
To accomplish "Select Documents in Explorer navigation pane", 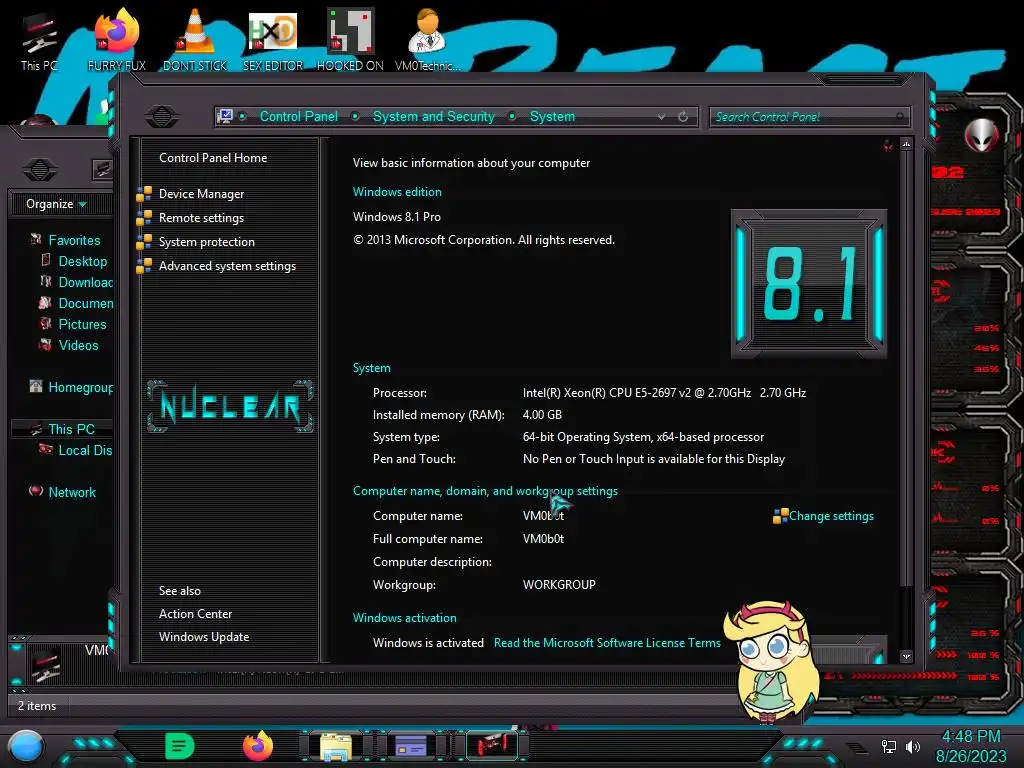I will 85,303.
